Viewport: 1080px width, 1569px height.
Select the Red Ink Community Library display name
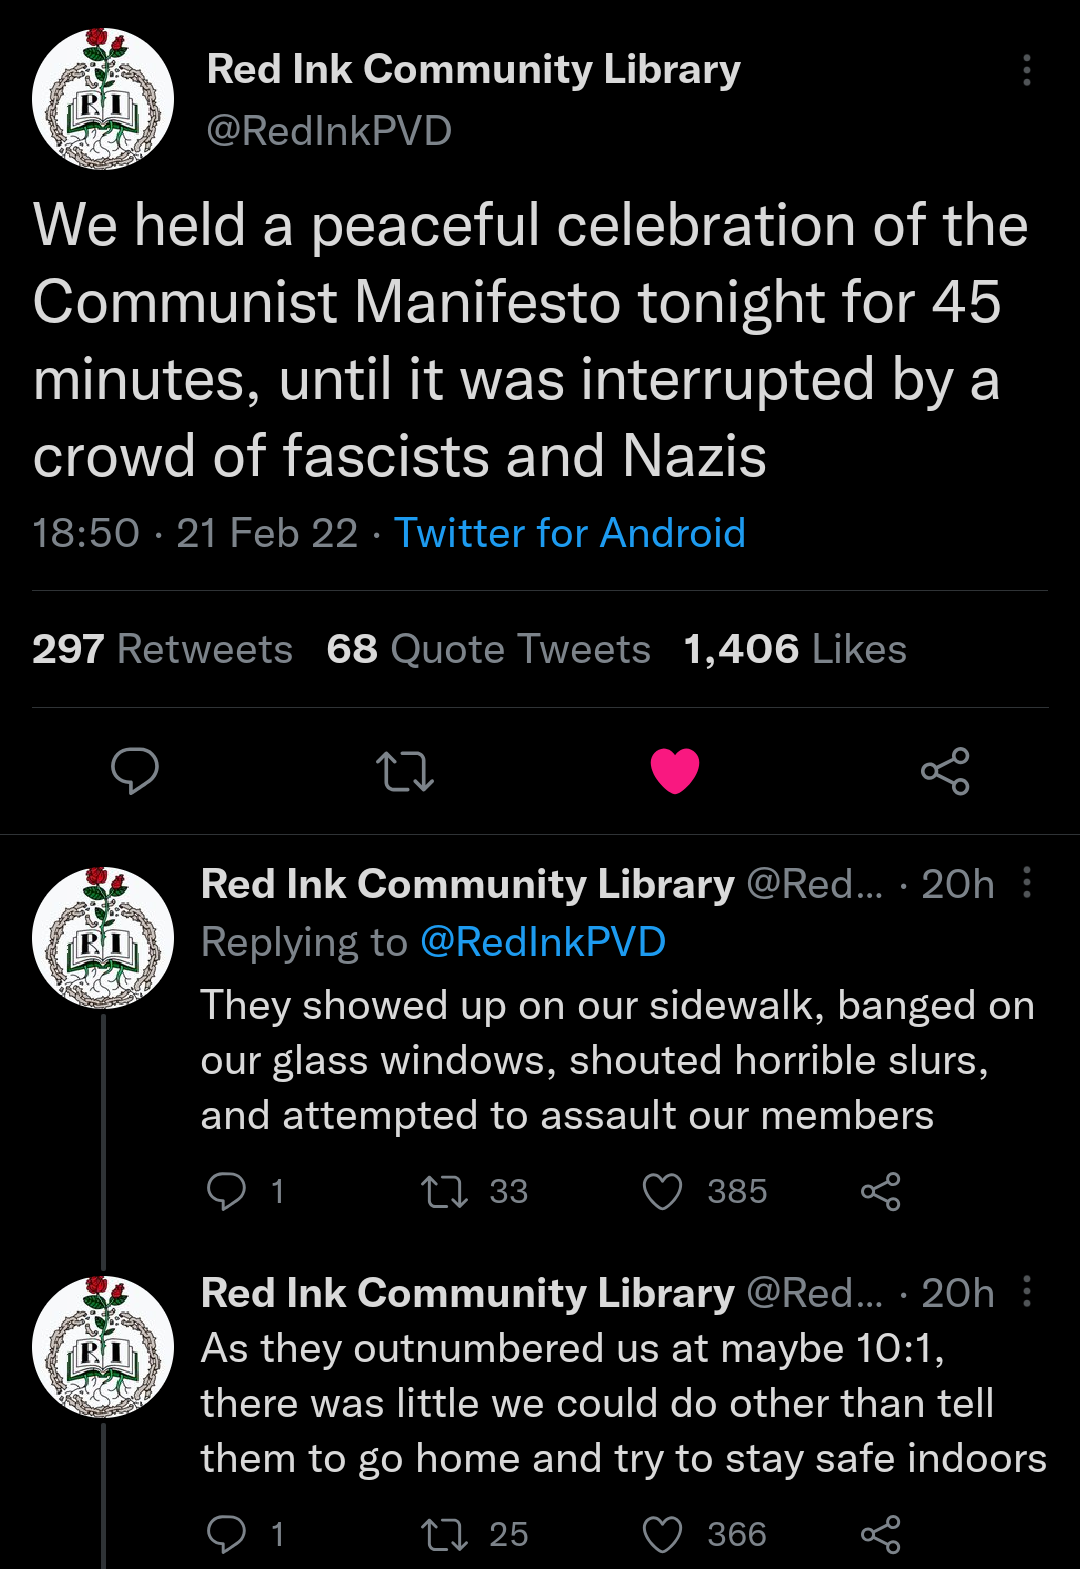click(x=472, y=69)
